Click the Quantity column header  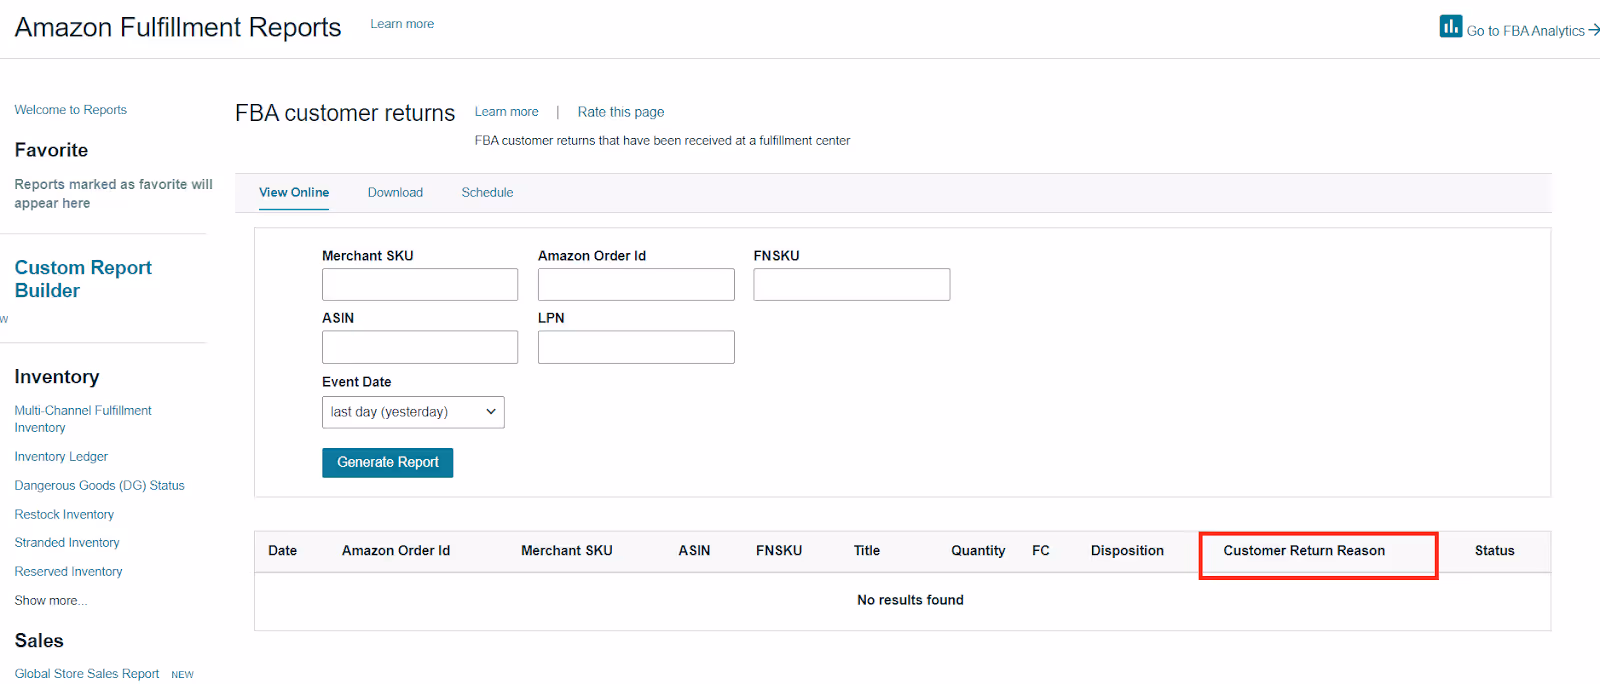point(978,551)
